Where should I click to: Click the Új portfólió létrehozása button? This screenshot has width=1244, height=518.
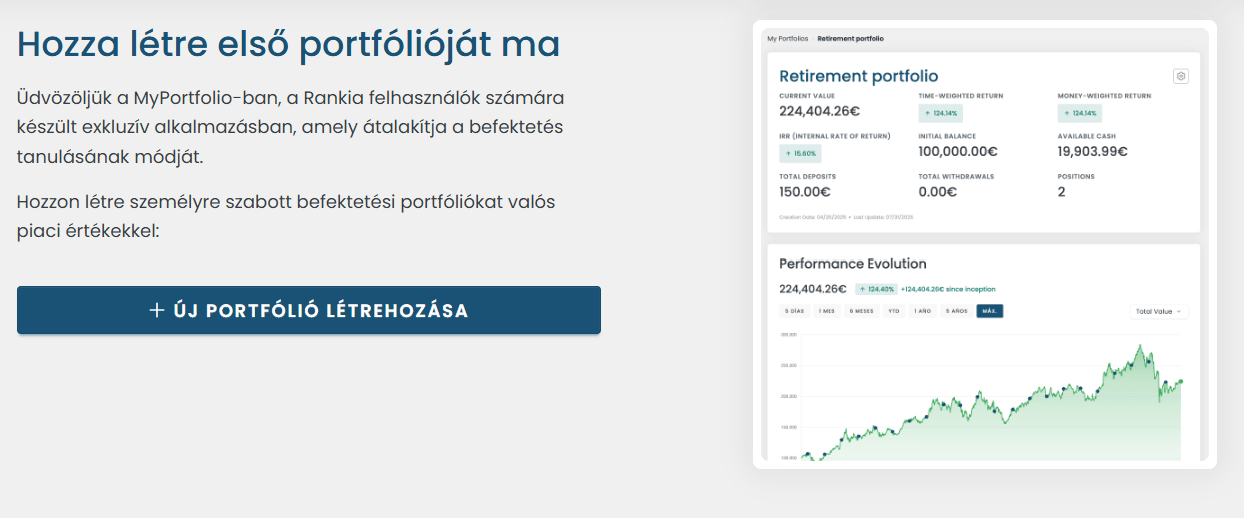coord(308,310)
